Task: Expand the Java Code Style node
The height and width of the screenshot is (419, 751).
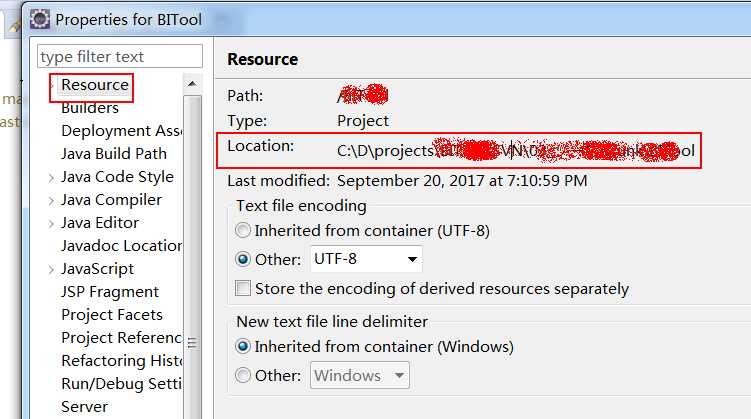Action: (51, 178)
